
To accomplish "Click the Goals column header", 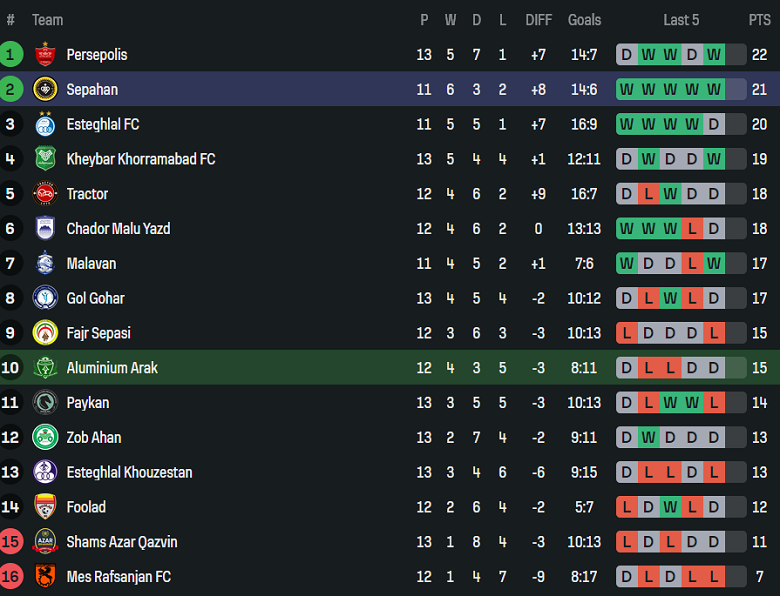I will [584, 20].
